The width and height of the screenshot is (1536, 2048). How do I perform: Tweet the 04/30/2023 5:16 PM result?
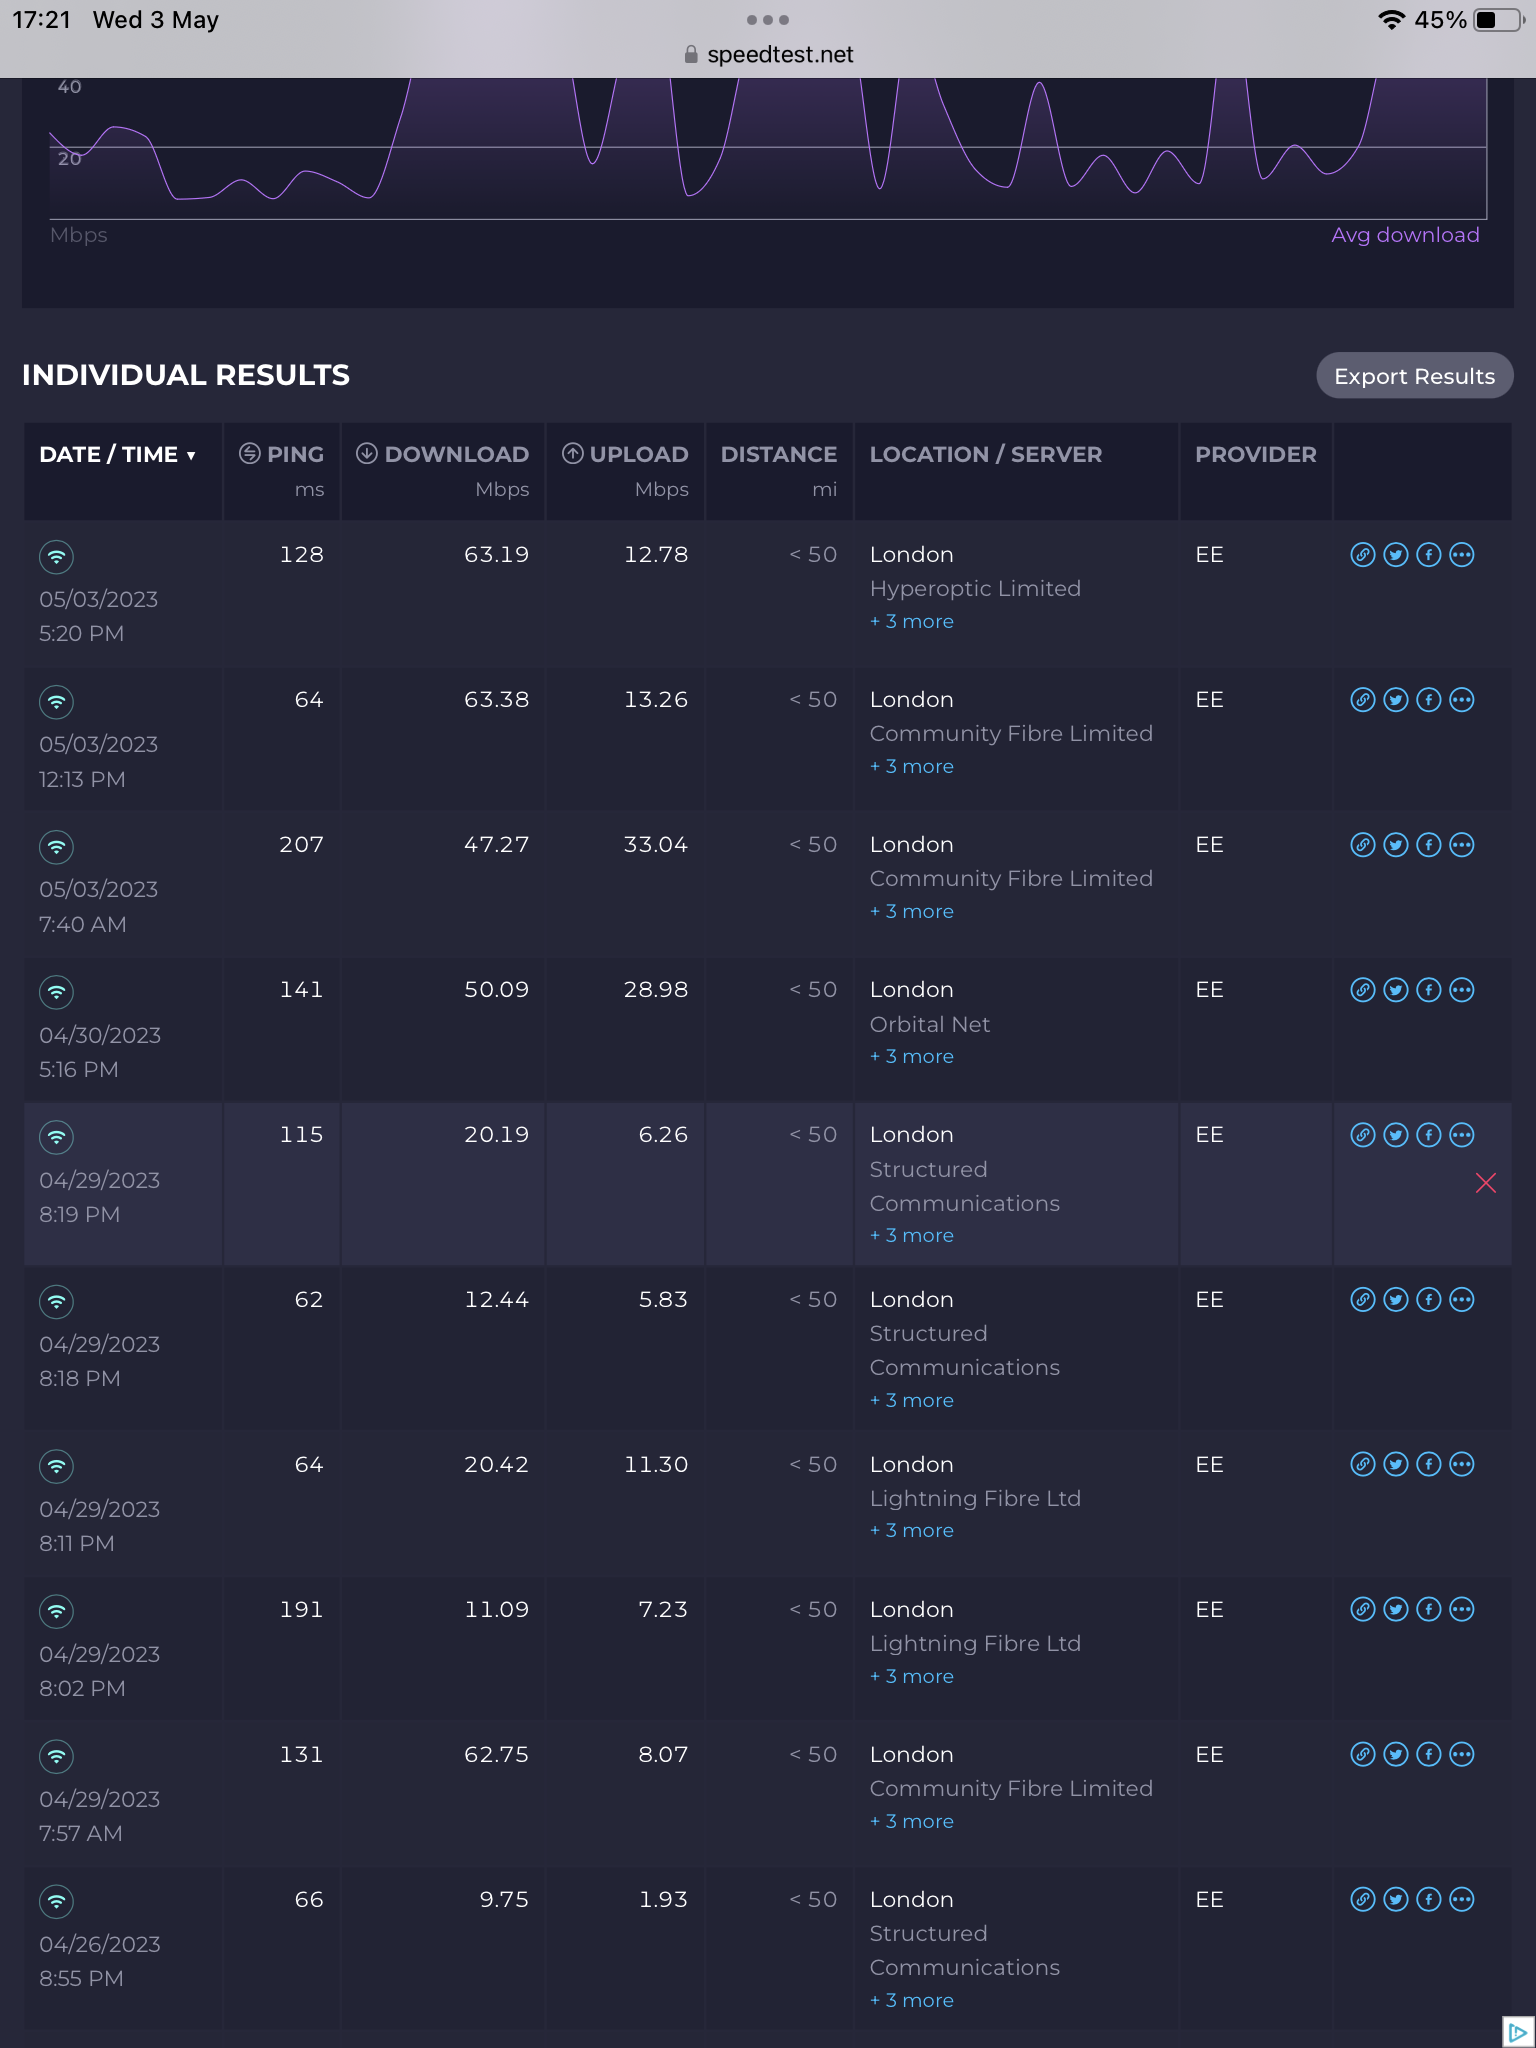click(x=1396, y=990)
